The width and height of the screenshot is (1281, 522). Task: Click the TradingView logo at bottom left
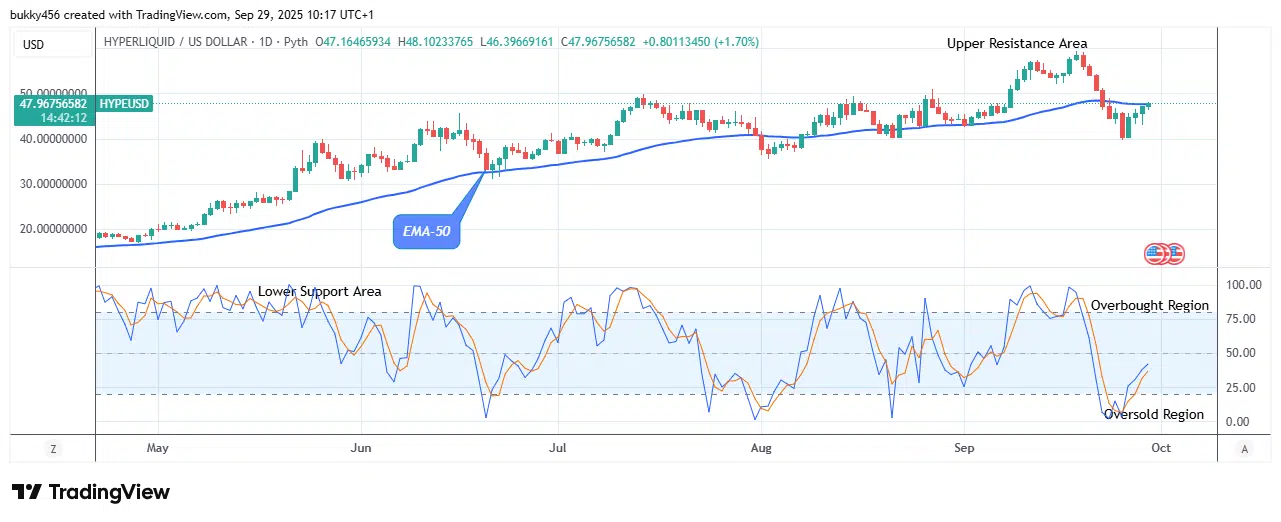coord(91,492)
